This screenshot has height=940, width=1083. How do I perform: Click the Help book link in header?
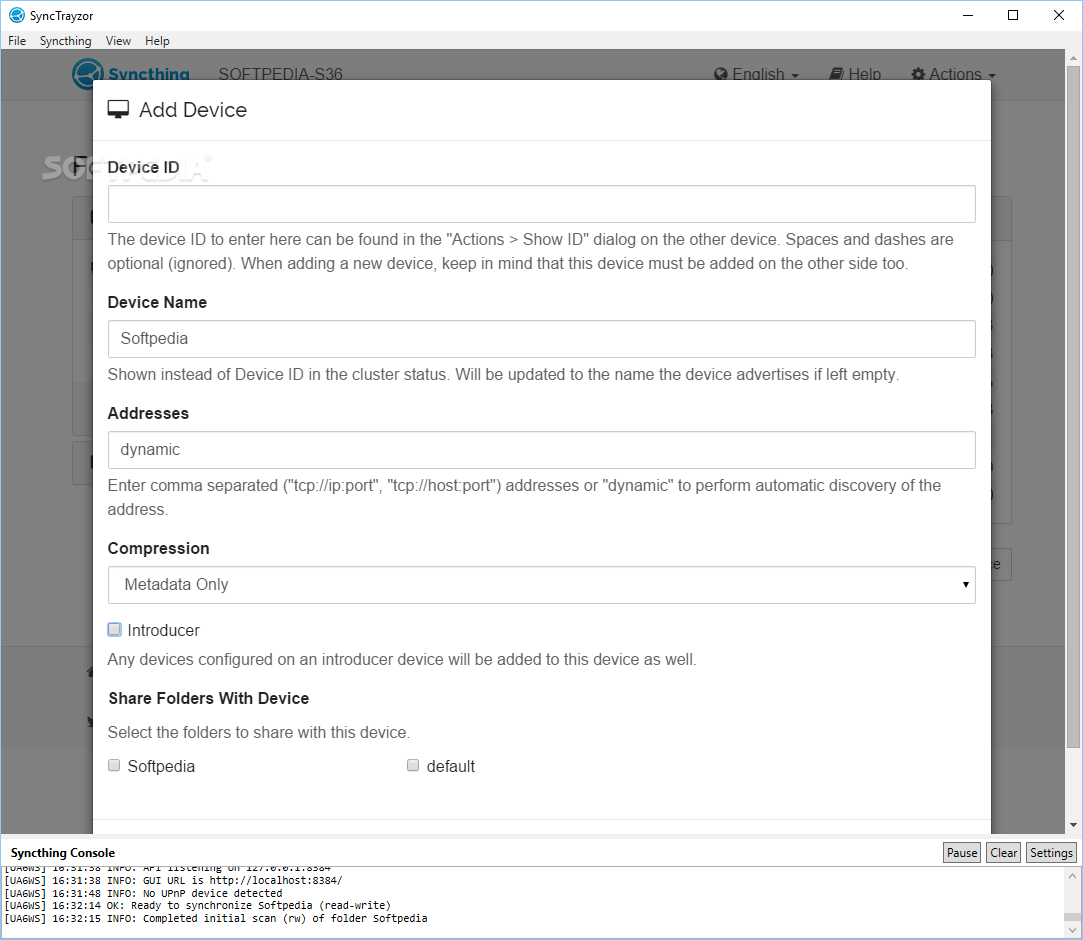point(855,74)
